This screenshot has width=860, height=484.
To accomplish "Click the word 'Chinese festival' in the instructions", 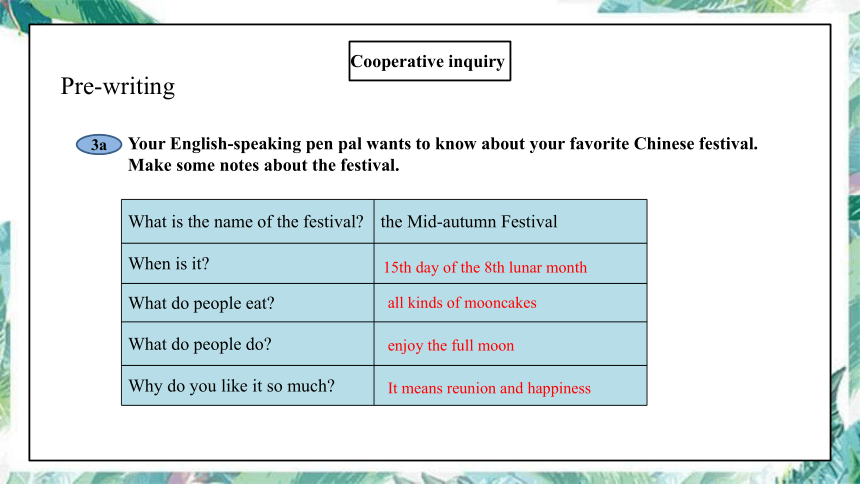I will pyautogui.click(x=695, y=144).
